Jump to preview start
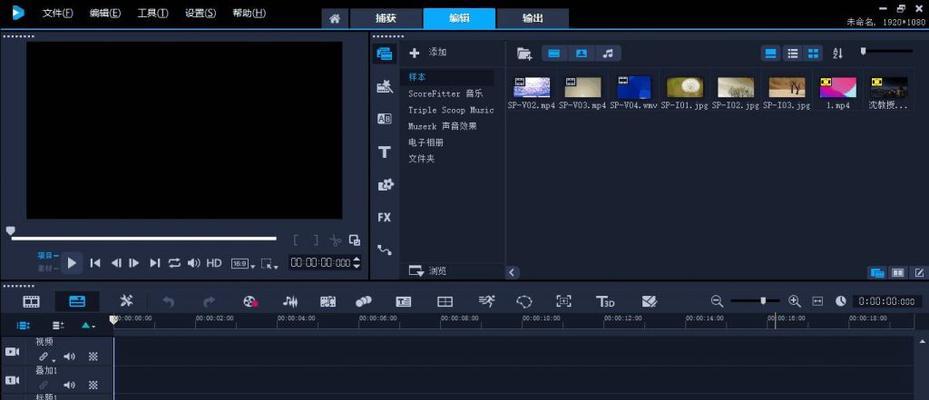 tap(95, 263)
